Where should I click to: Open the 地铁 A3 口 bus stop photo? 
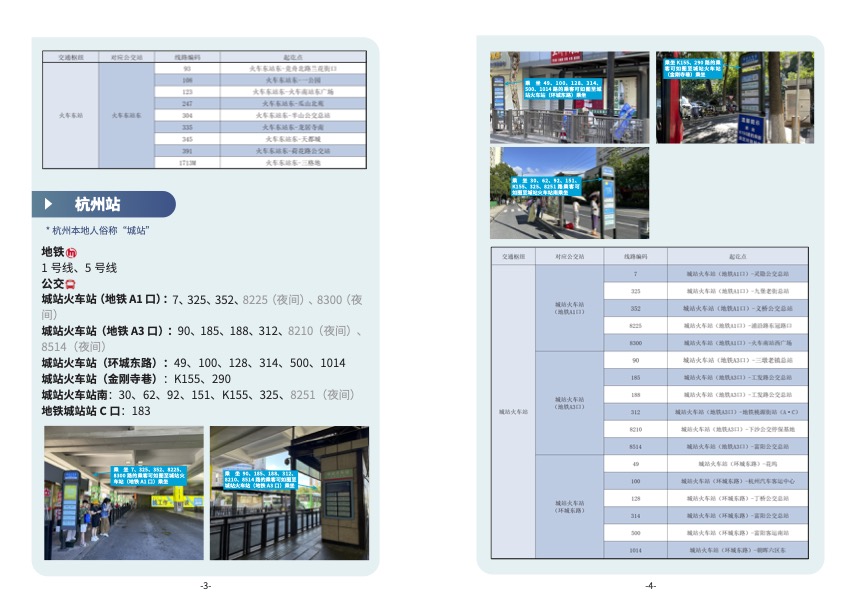[289, 493]
